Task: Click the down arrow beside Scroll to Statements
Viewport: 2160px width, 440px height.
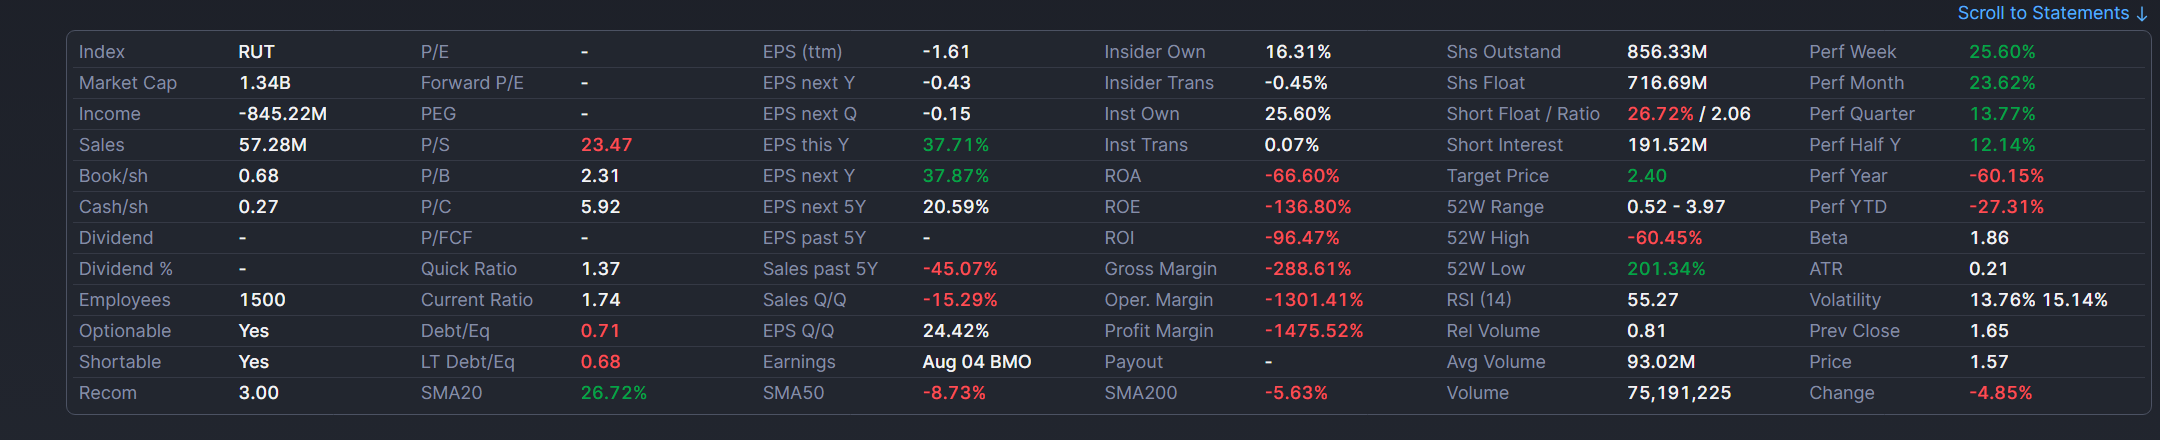Action: click(x=2141, y=14)
